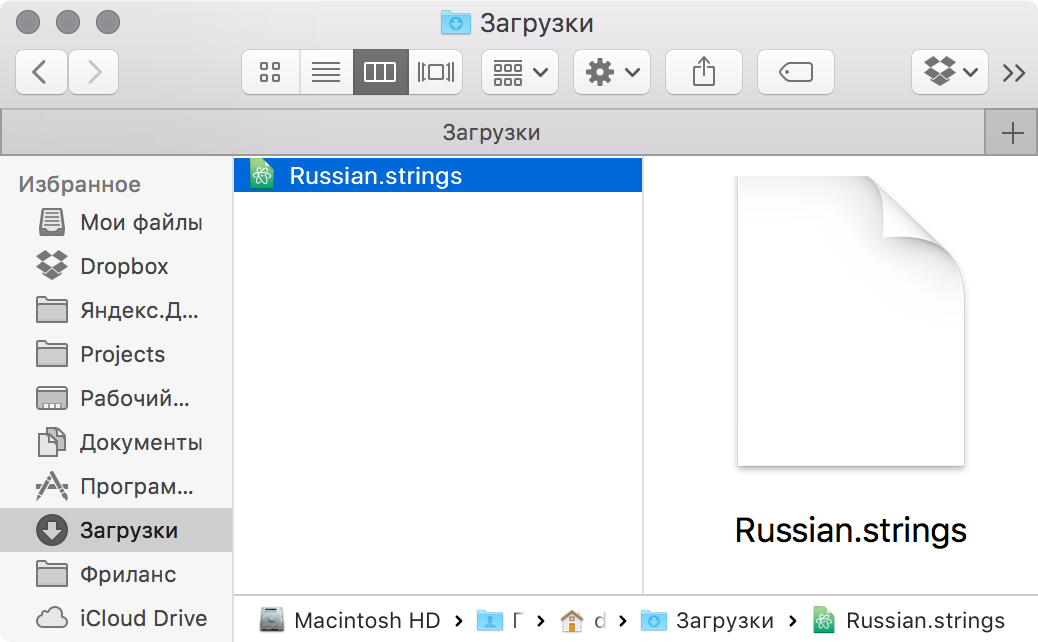Switch to Cover Flow view

pyautogui.click(x=435, y=72)
